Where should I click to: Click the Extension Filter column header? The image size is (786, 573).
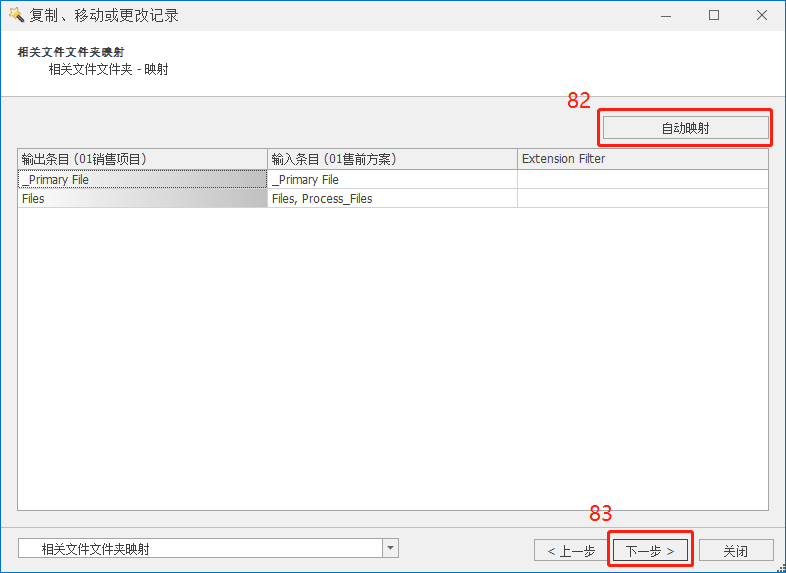642,159
